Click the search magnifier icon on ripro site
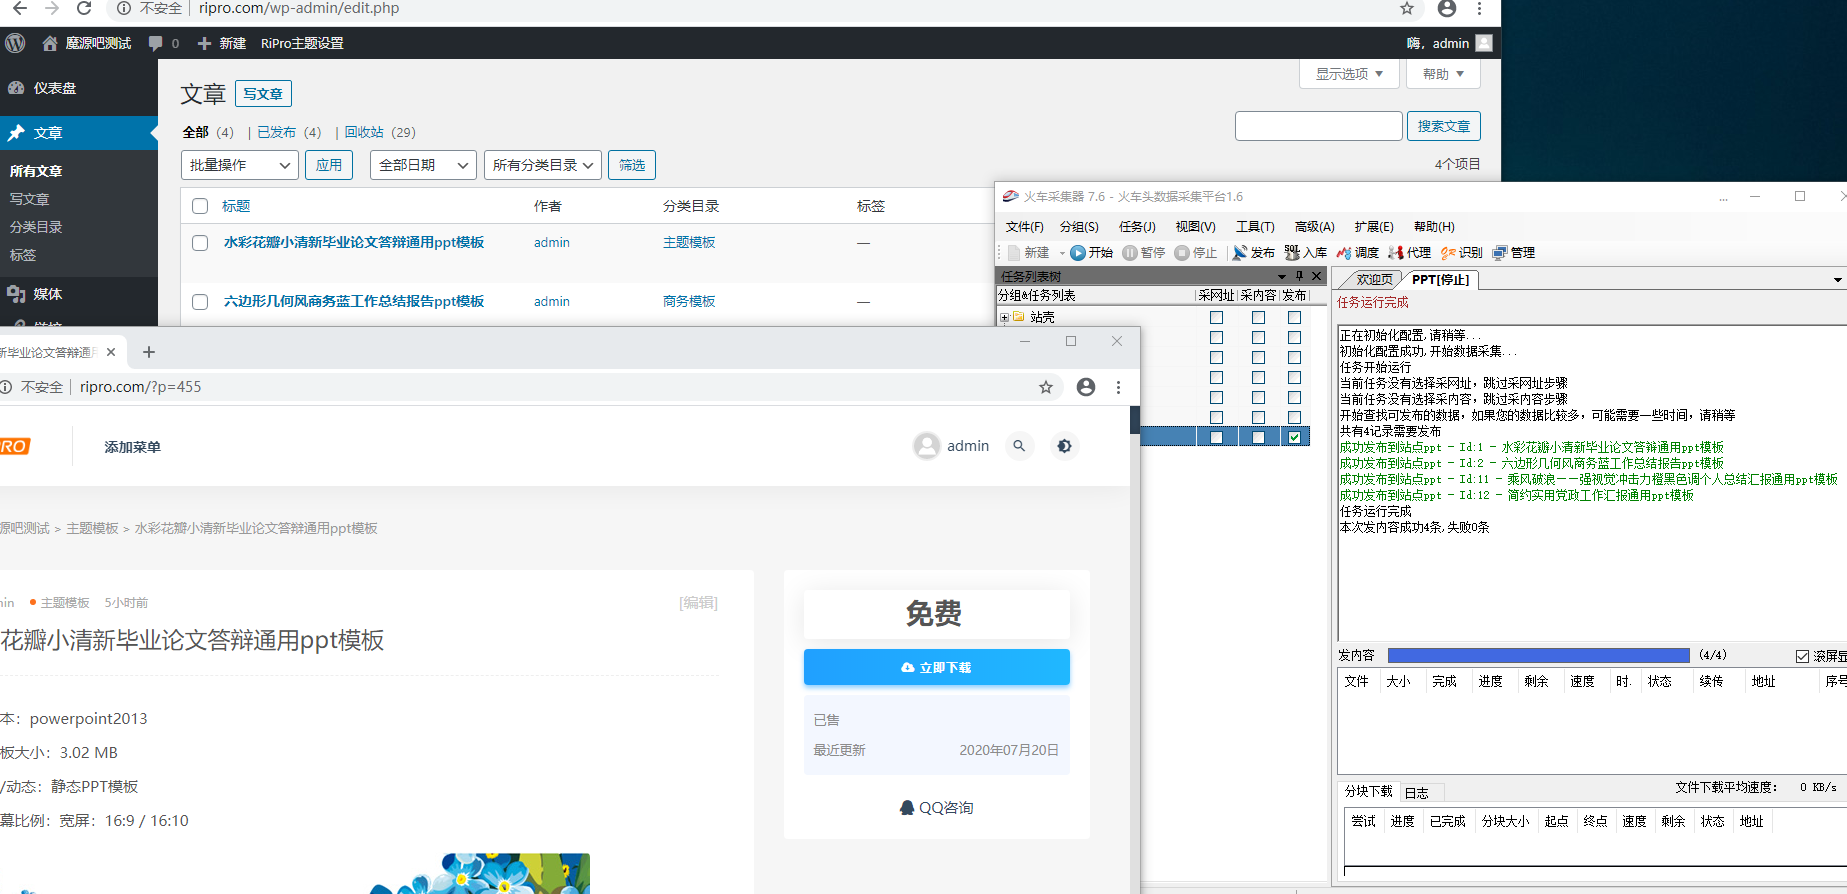 1019,446
